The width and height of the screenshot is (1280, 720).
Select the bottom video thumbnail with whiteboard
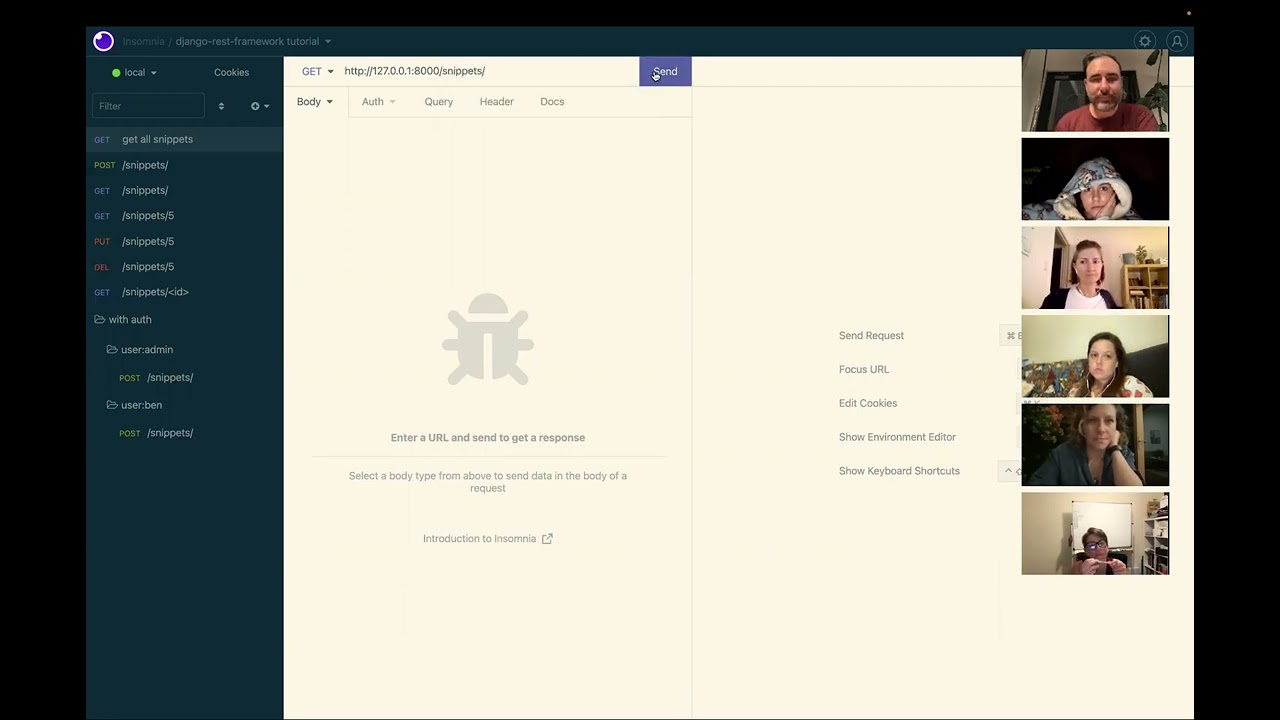[1095, 534]
